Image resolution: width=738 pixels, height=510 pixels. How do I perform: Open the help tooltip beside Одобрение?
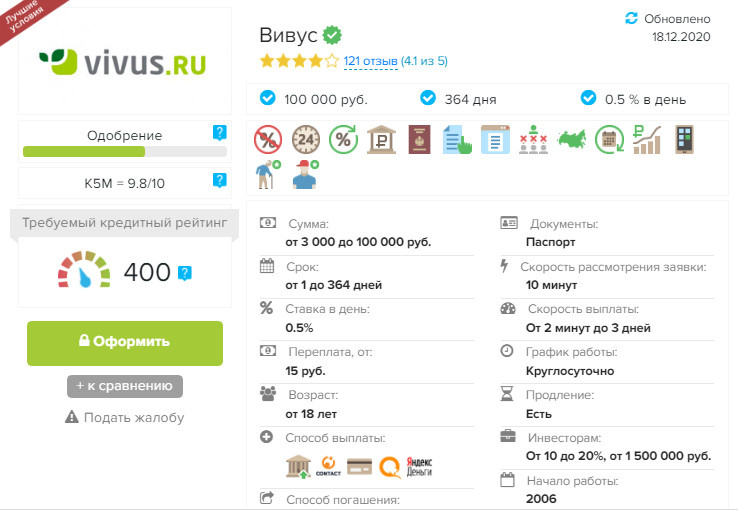tap(219, 133)
